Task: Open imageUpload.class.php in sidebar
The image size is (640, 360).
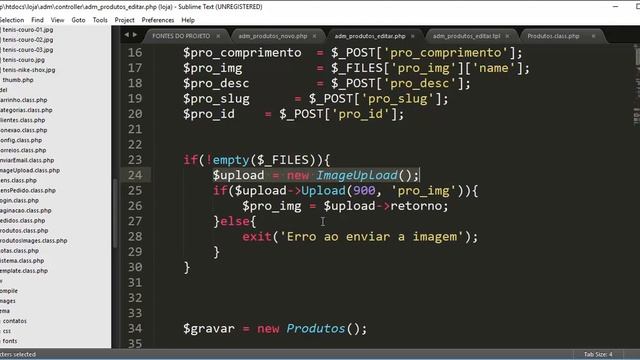Action: pyautogui.click(x=30, y=170)
